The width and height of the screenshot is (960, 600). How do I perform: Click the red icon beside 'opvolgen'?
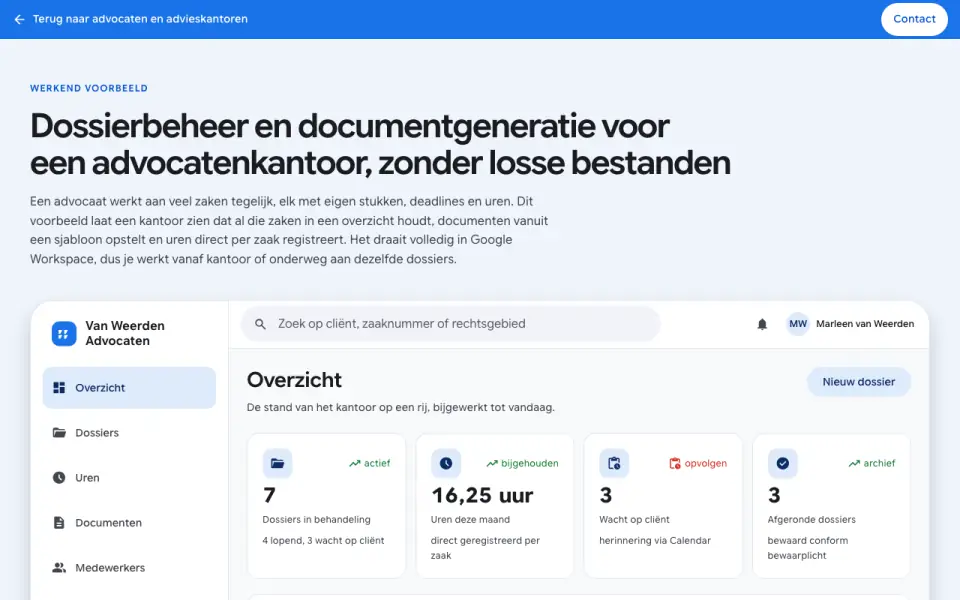[x=675, y=463]
